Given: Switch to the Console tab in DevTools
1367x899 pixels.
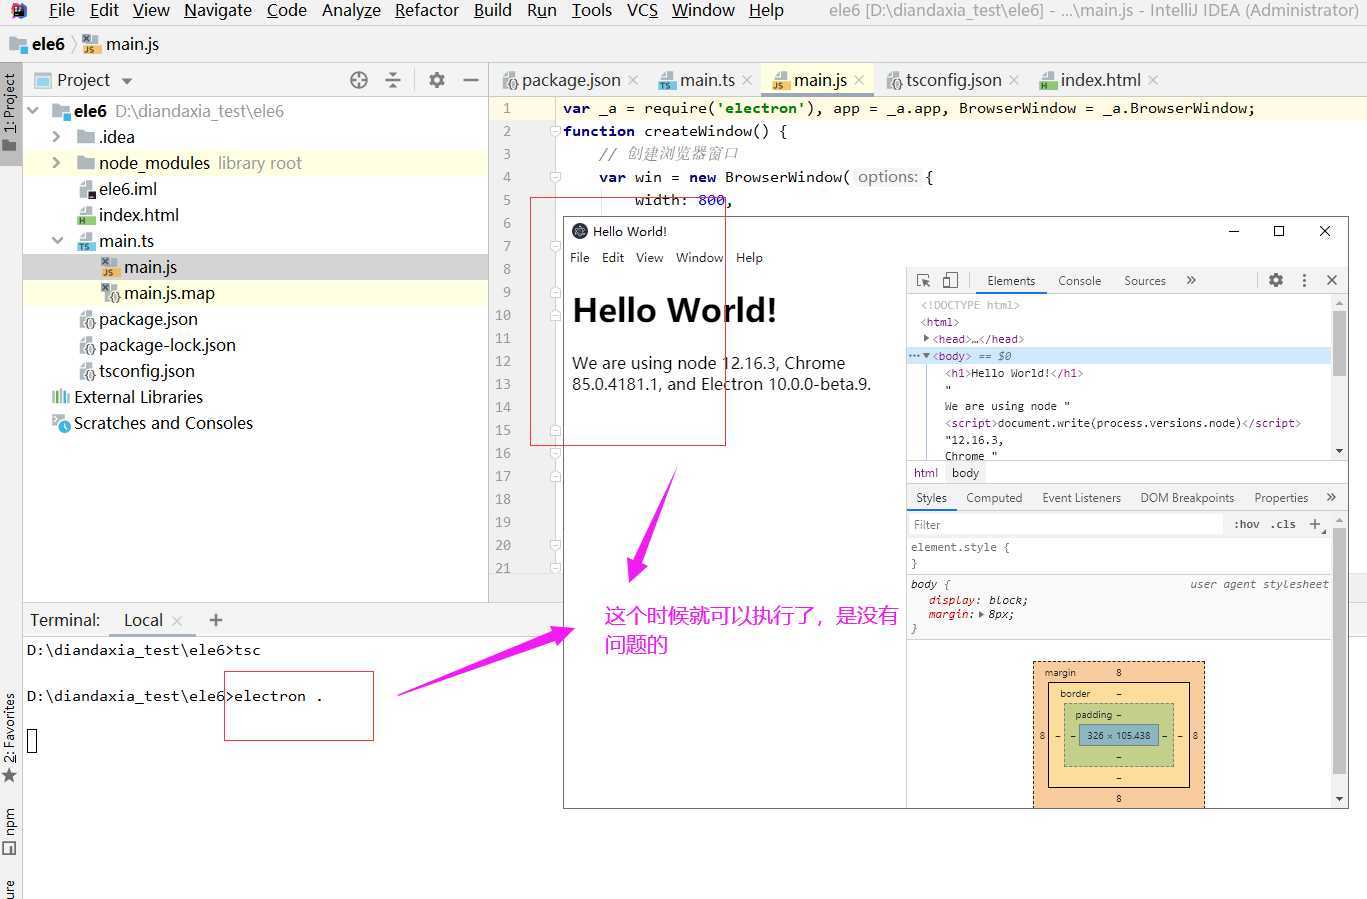Looking at the screenshot, I should 1079,281.
